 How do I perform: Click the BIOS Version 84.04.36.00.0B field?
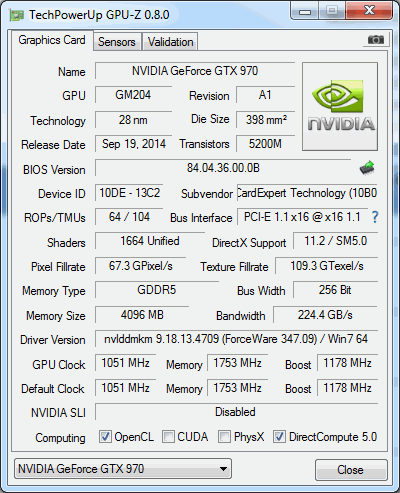[223, 168]
